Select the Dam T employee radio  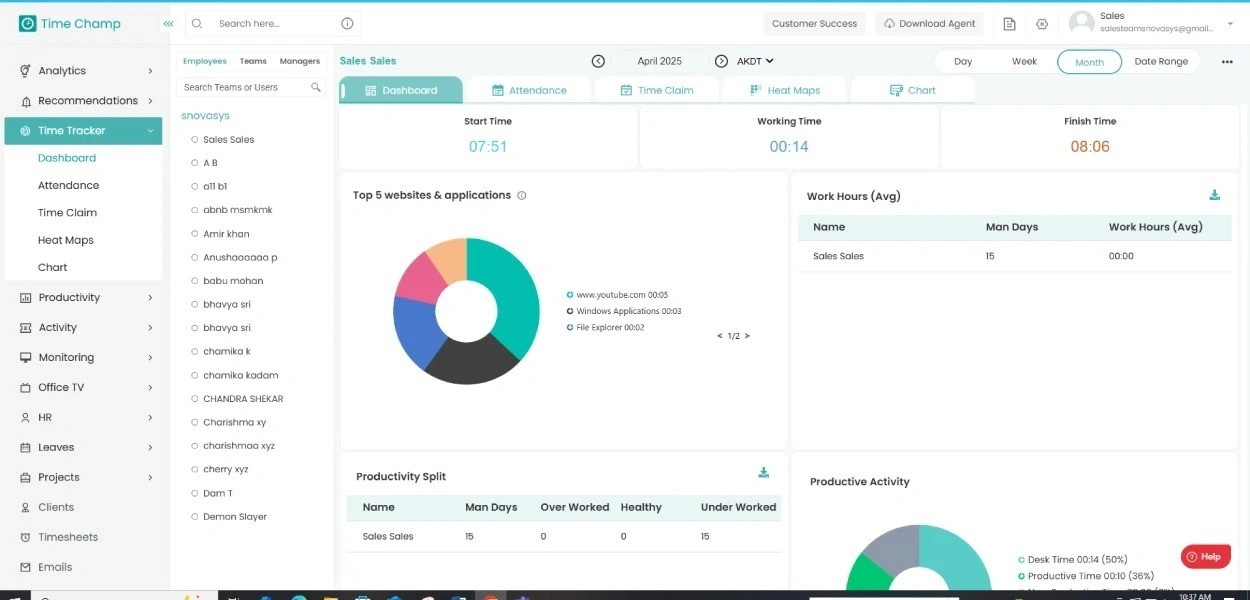click(195, 493)
